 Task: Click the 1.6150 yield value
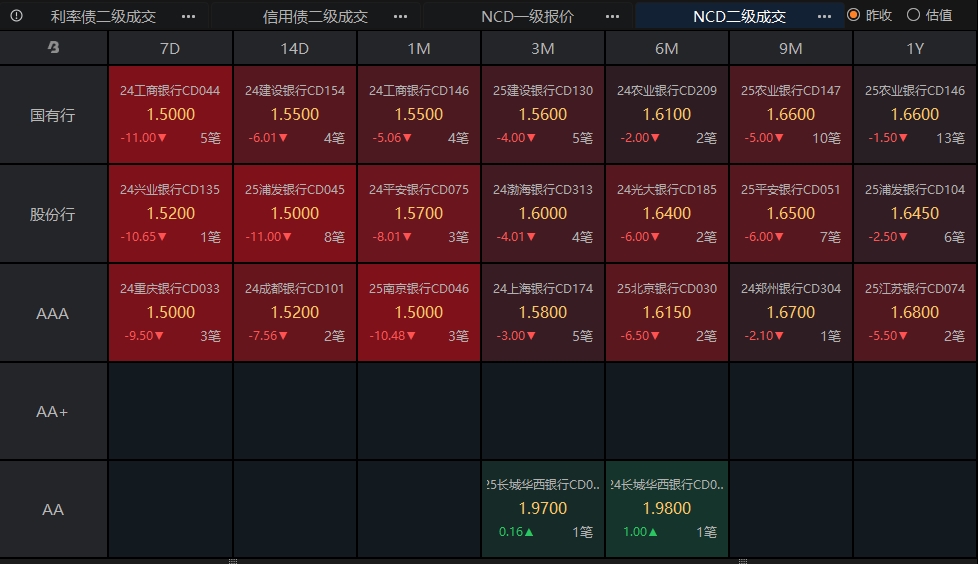[x=667, y=313]
